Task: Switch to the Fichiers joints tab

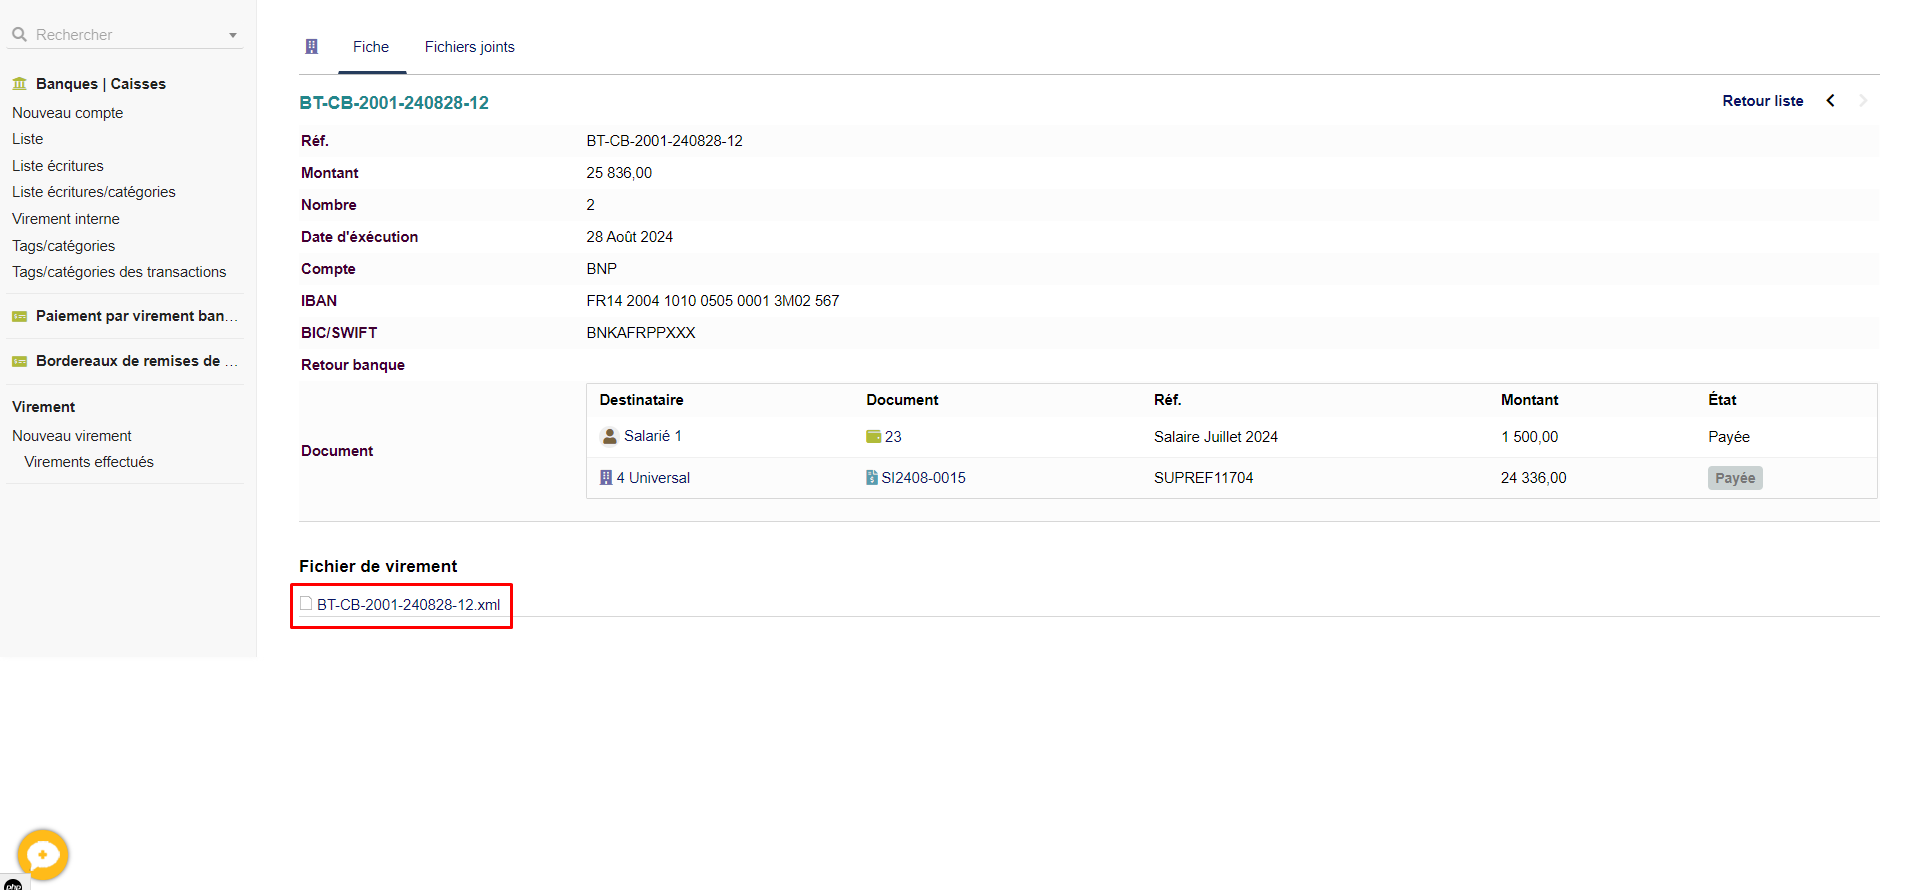Action: [470, 47]
